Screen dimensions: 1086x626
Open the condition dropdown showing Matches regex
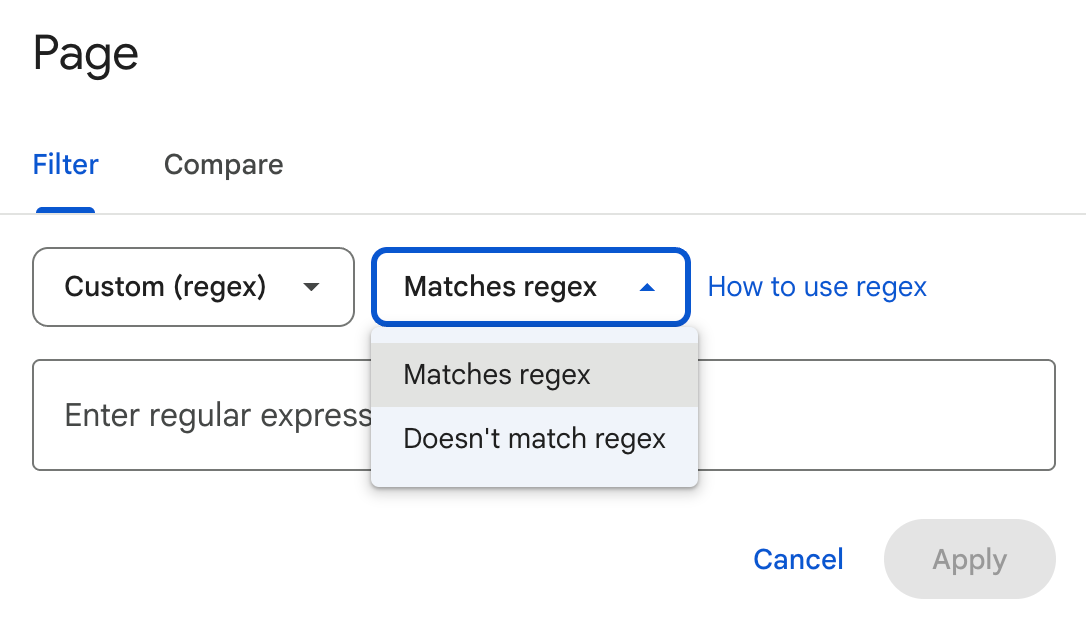point(530,287)
